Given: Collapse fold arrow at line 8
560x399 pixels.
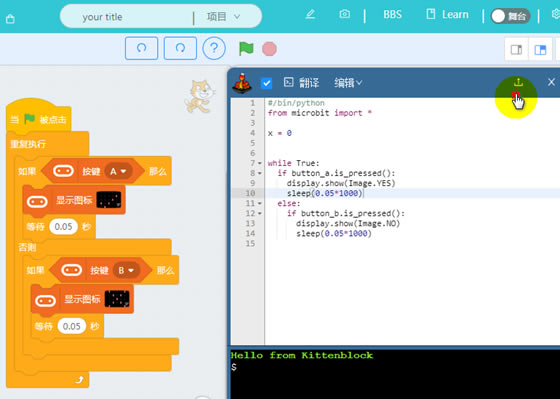Looking at the screenshot, I should tap(260, 173).
